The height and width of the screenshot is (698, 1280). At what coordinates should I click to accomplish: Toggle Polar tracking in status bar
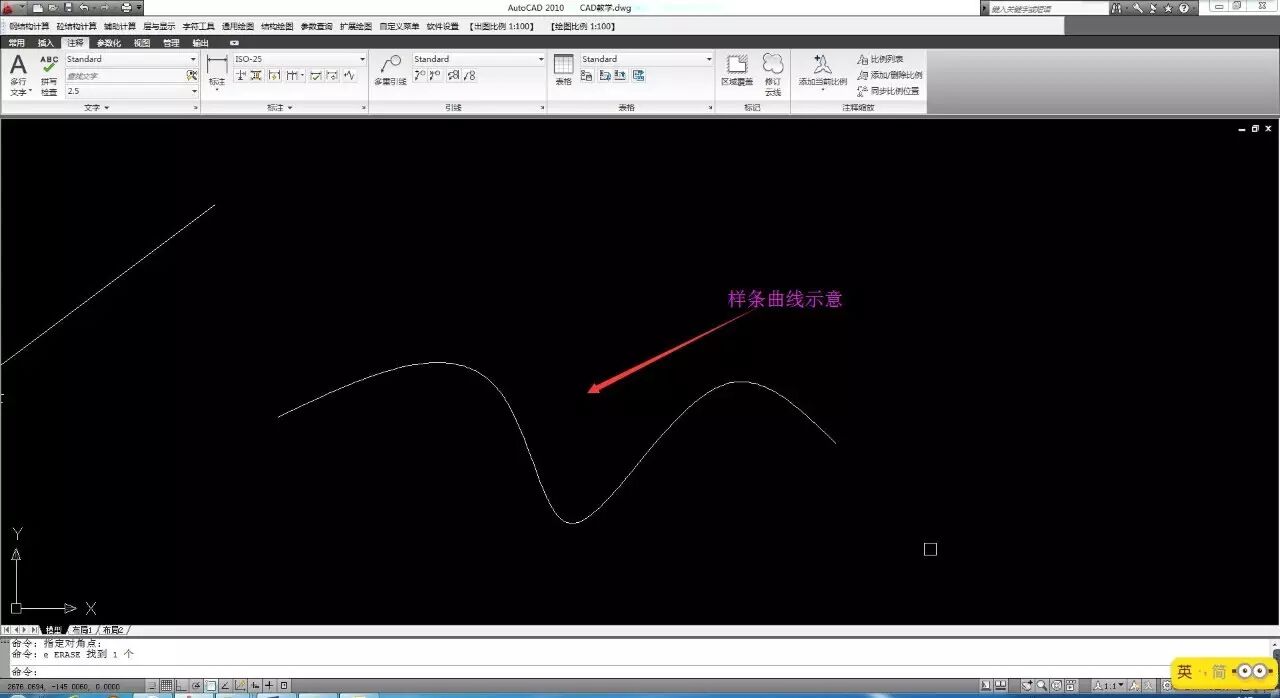[196, 686]
